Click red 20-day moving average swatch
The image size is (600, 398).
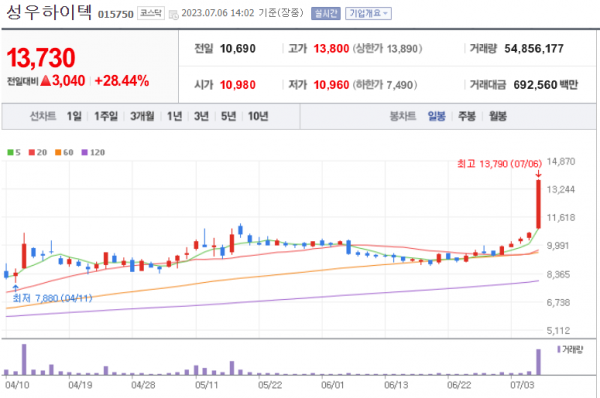click(x=32, y=152)
